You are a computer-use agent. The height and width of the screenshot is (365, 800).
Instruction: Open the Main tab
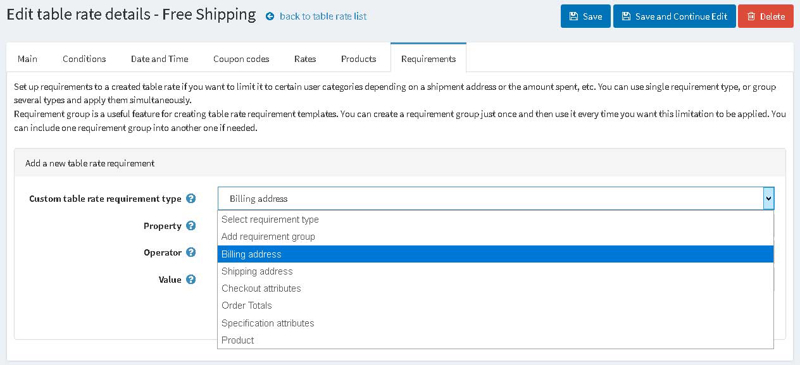(28, 59)
